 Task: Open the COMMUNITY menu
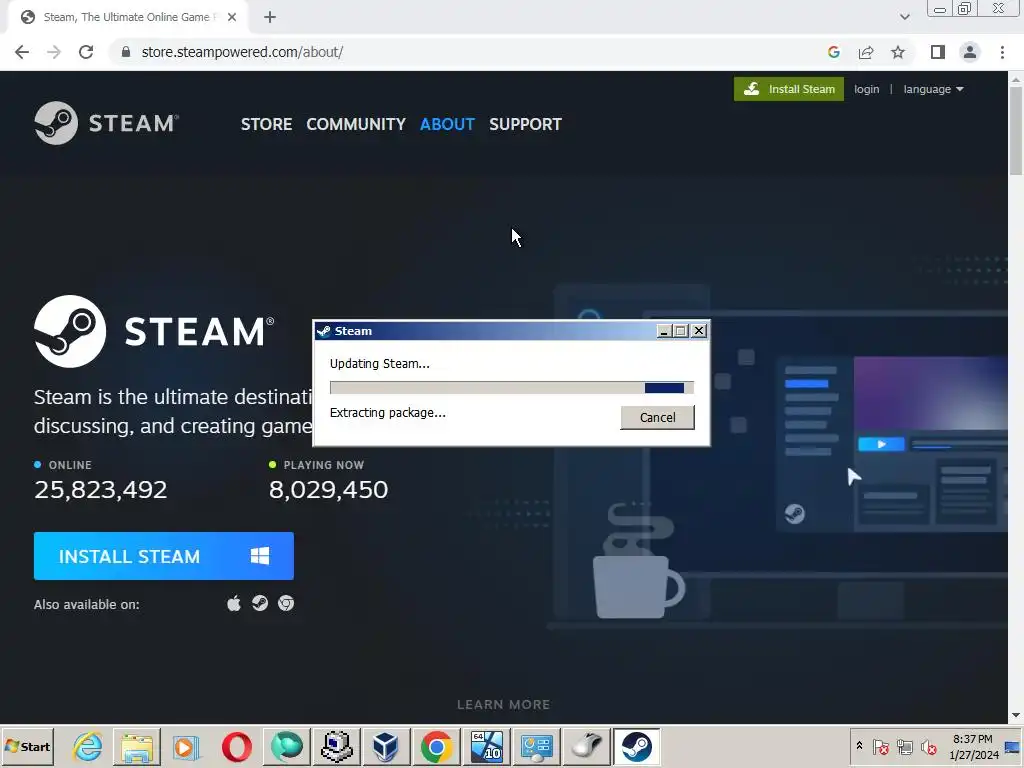point(356,124)
